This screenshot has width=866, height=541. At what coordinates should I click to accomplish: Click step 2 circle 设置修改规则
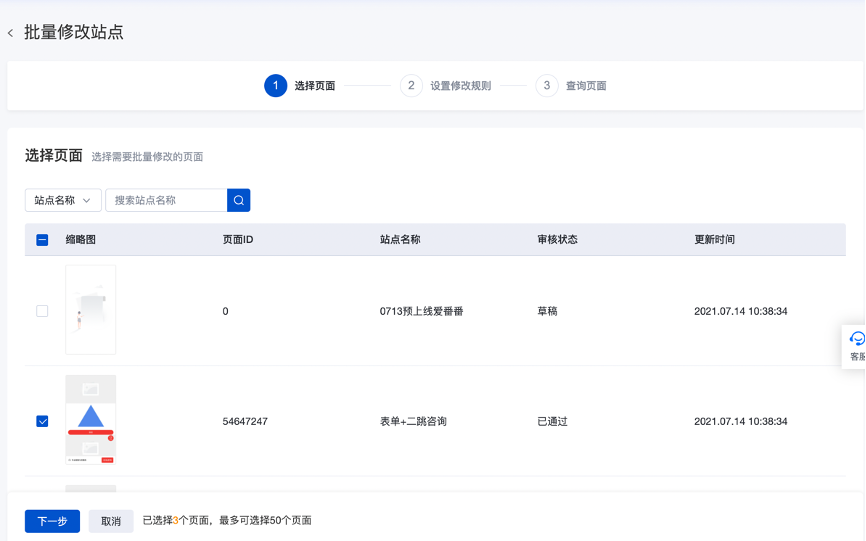[411, 86]
